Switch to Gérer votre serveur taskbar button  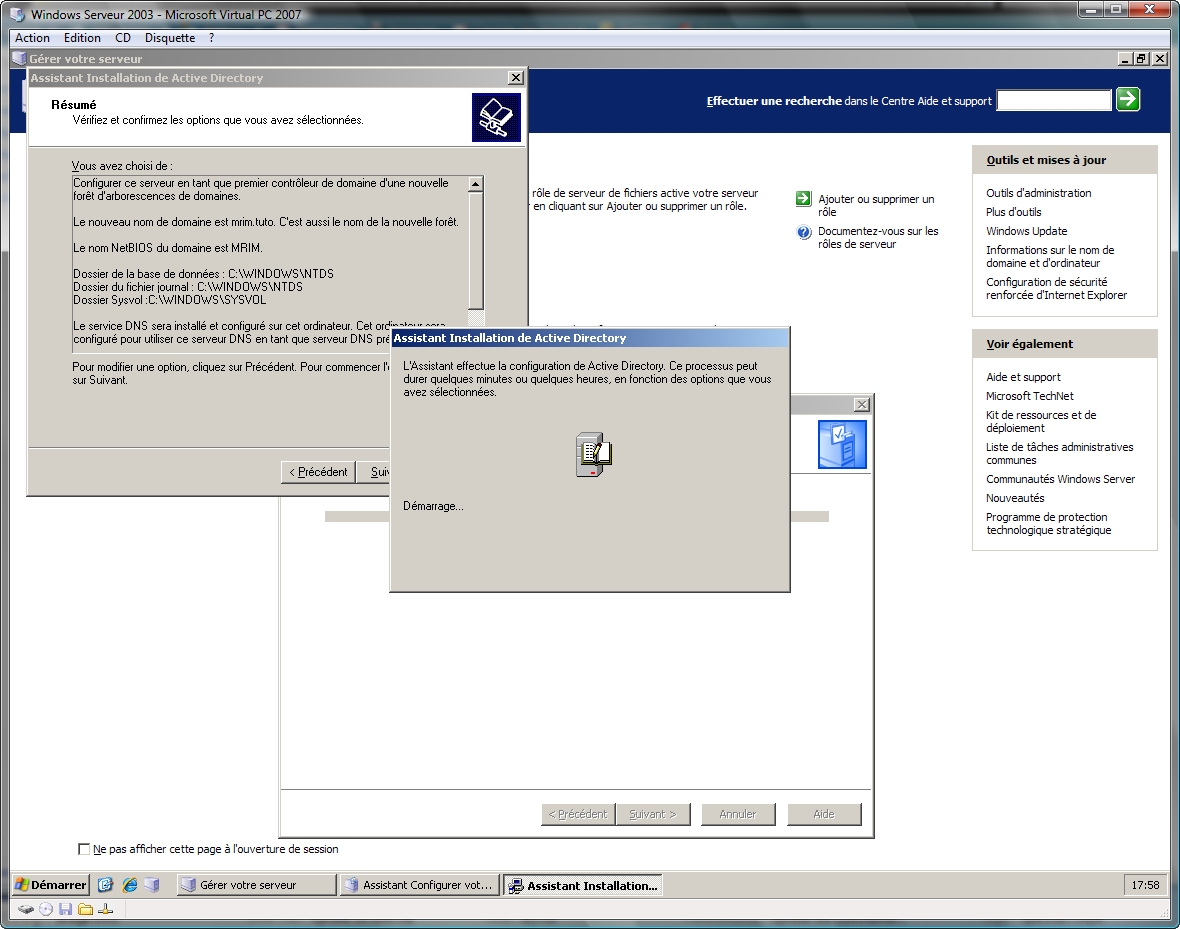click(256, 885)
